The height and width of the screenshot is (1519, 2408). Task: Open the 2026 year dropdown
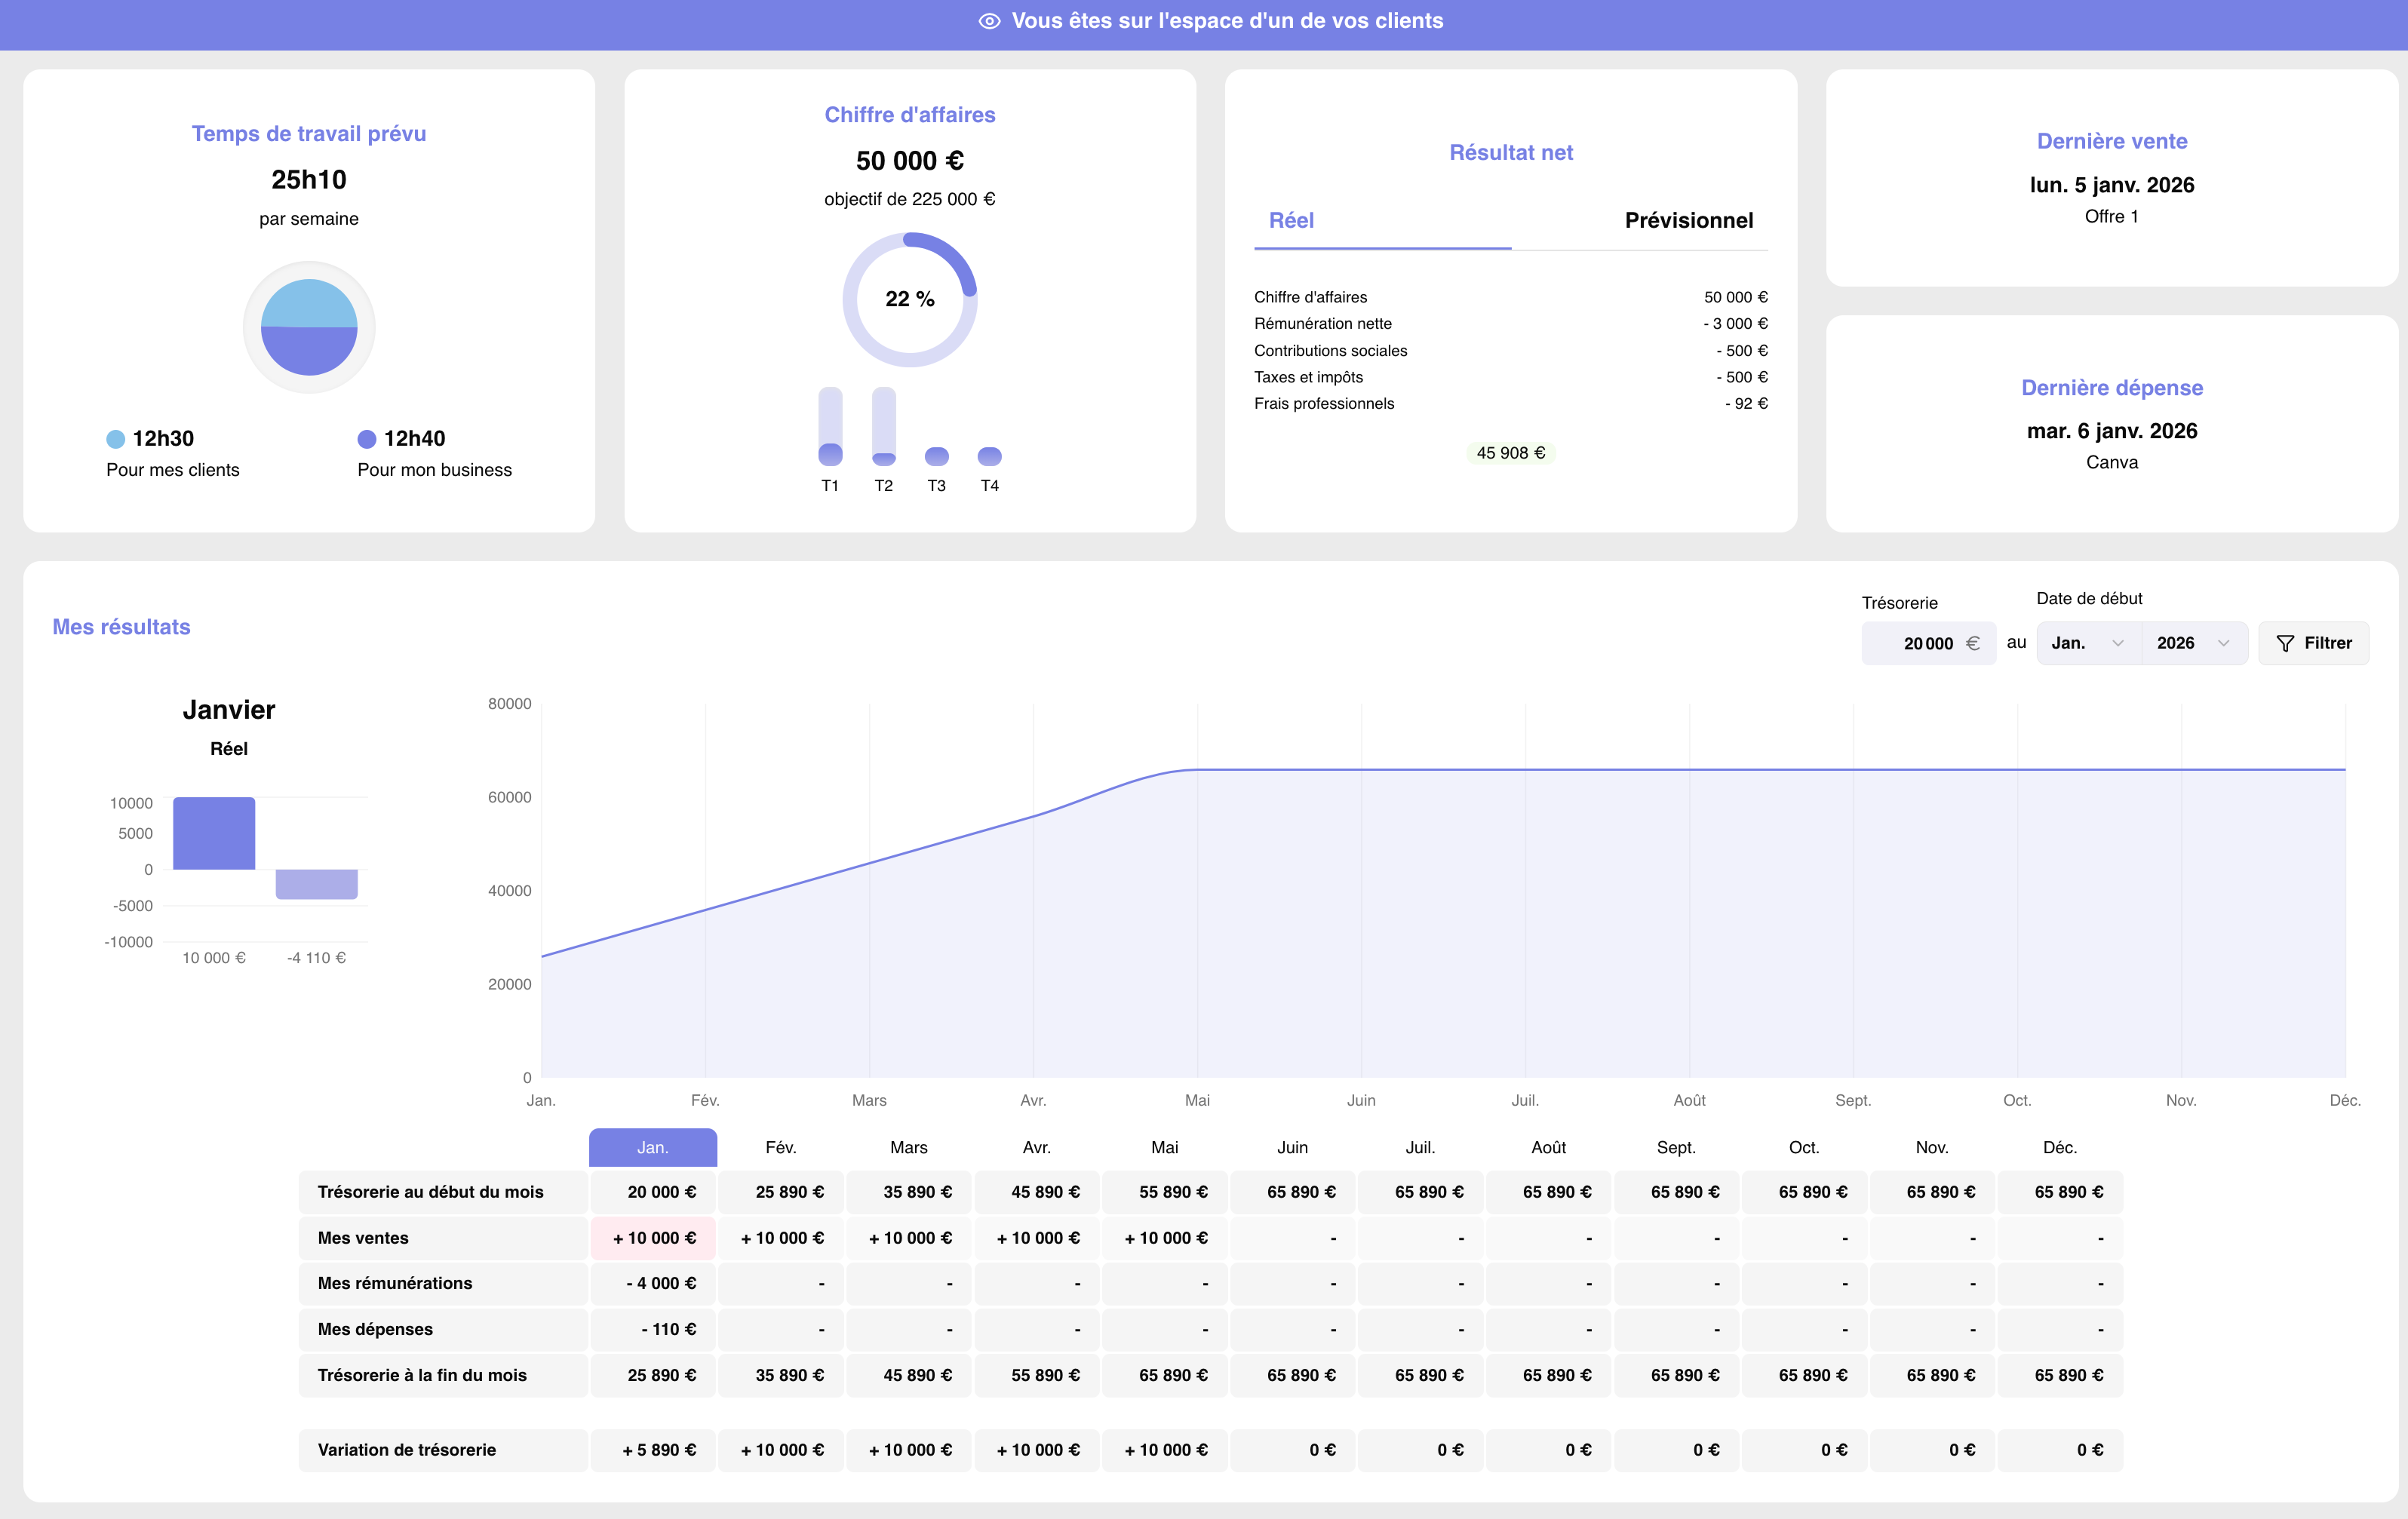pos(2193,643)
